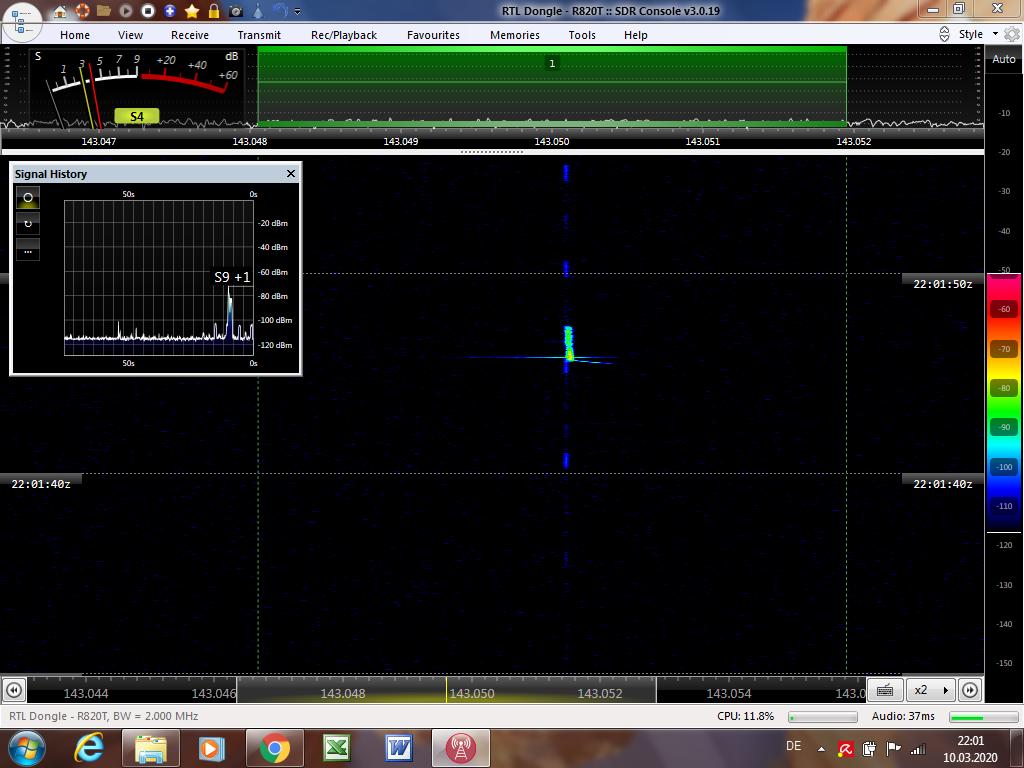The width and height of the screenshot is (1024, 768).
Task: Expand the quick access toolbar customize arrow
Action: tap(298, 12)
